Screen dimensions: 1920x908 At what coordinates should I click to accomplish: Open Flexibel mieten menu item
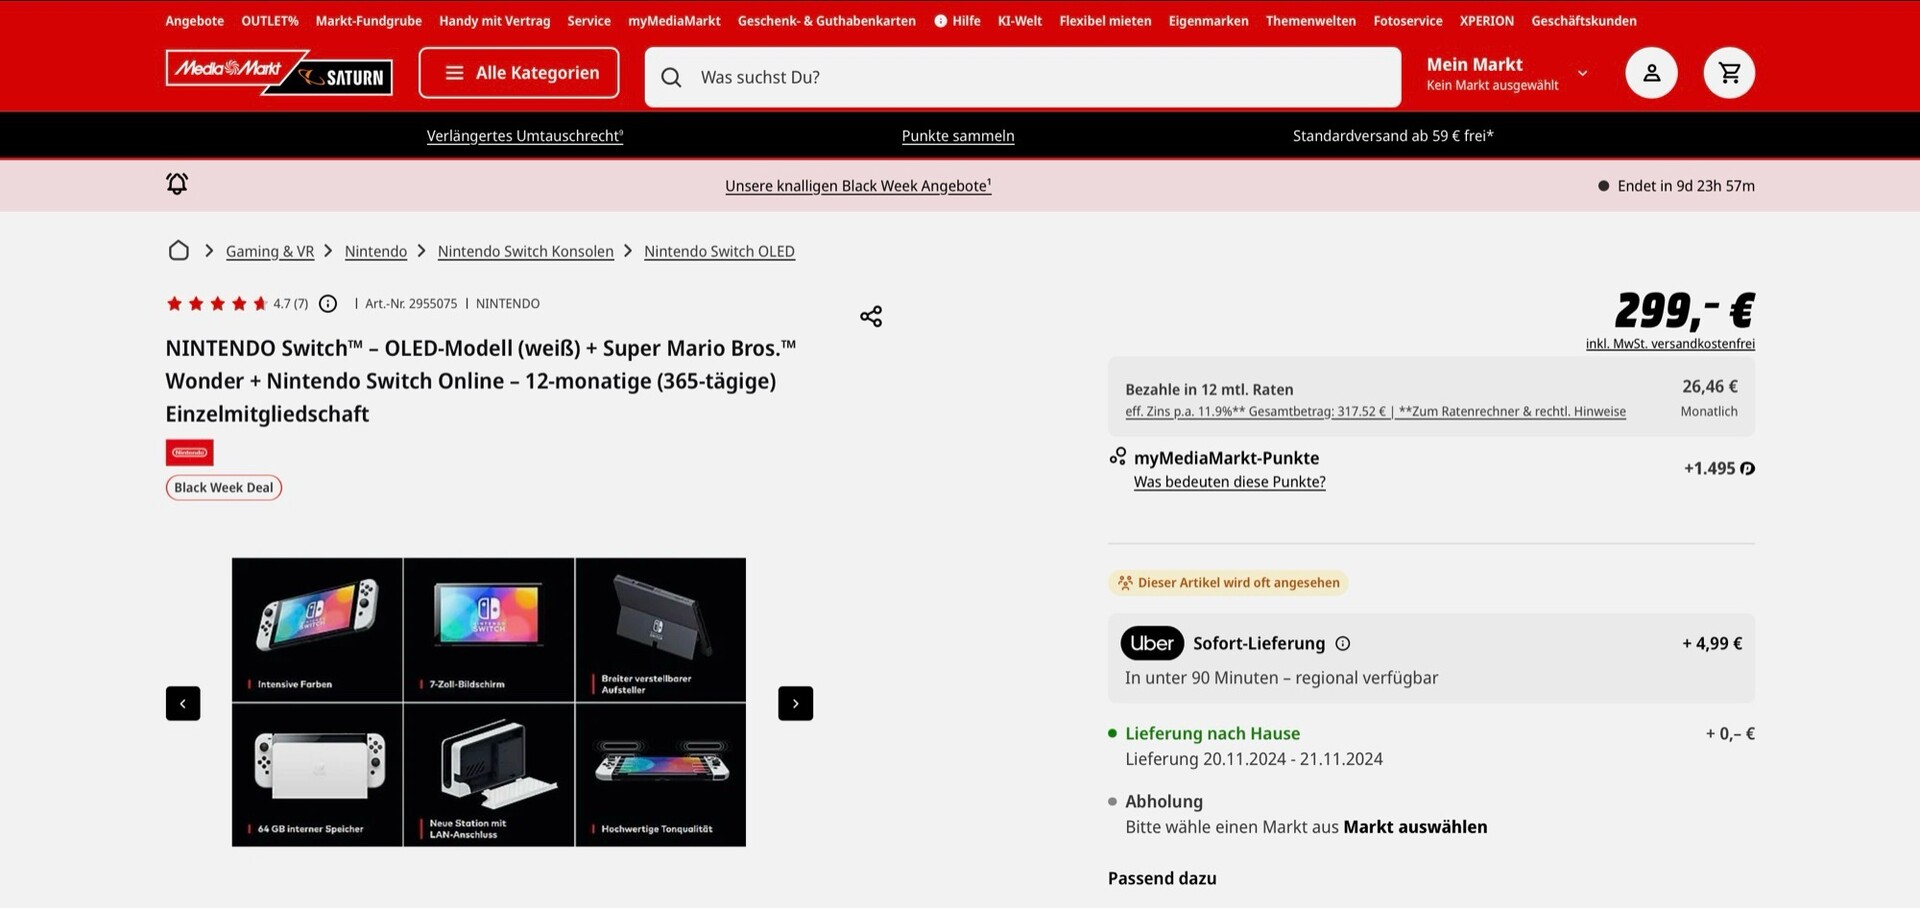[x=1105, y=21]
